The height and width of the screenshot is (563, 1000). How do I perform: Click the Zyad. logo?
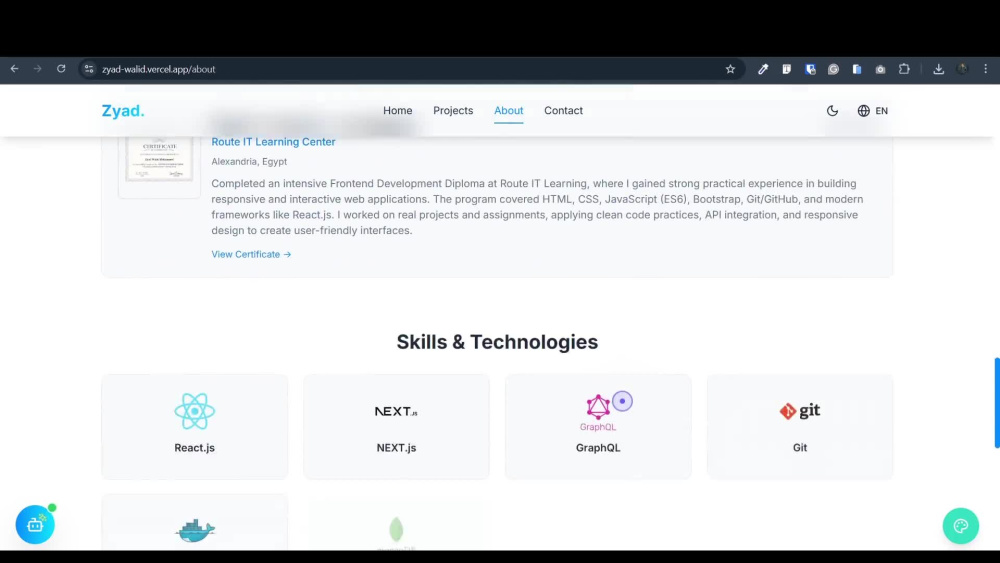123,111
